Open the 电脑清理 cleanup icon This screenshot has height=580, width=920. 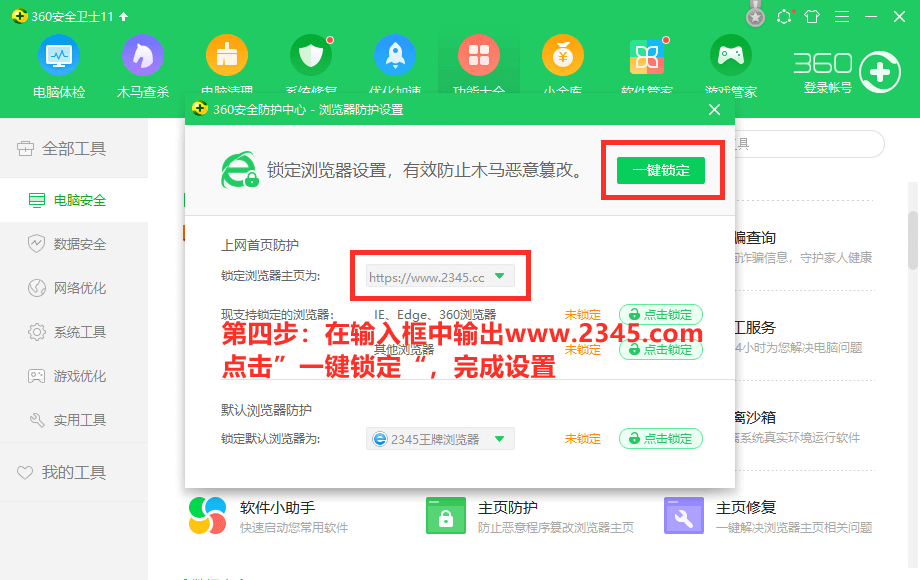227,56
